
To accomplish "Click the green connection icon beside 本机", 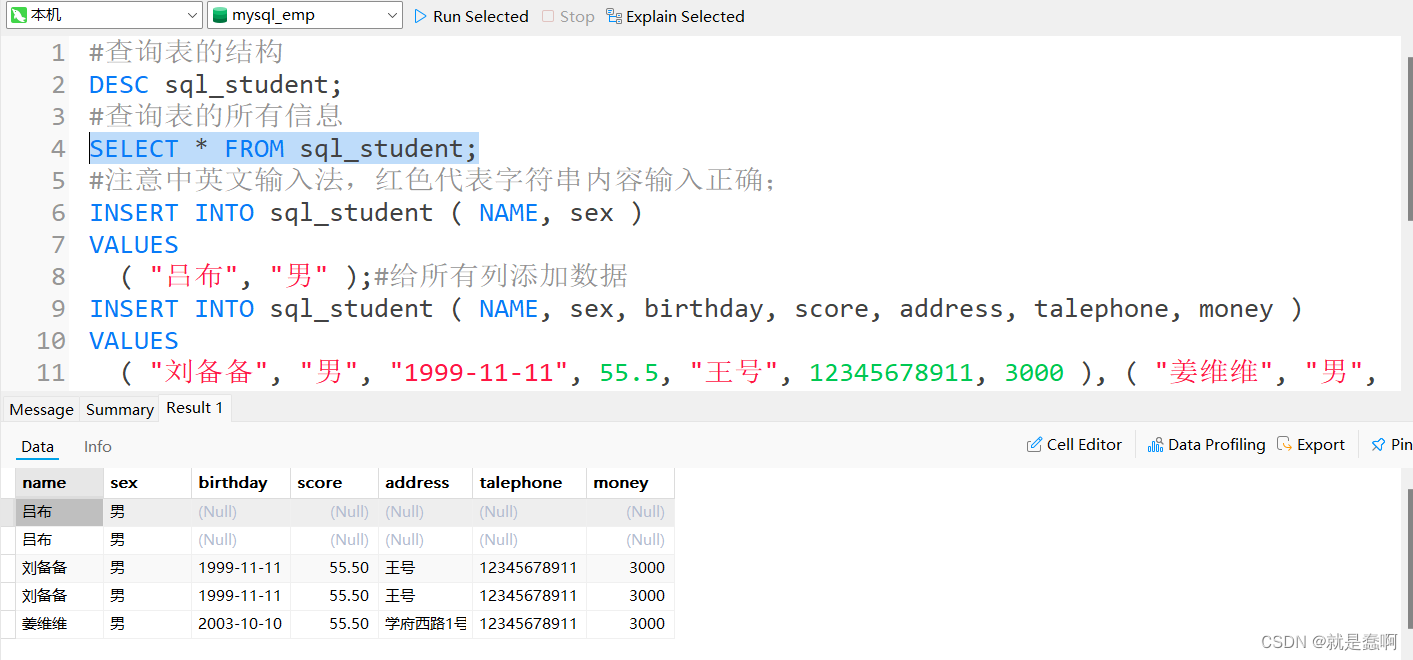I will point(18,15).
